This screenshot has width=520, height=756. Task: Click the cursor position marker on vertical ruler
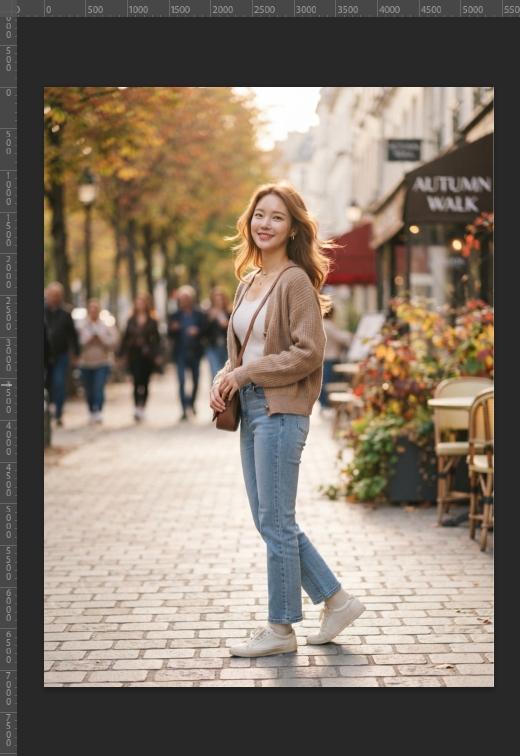tap(7, 385)
